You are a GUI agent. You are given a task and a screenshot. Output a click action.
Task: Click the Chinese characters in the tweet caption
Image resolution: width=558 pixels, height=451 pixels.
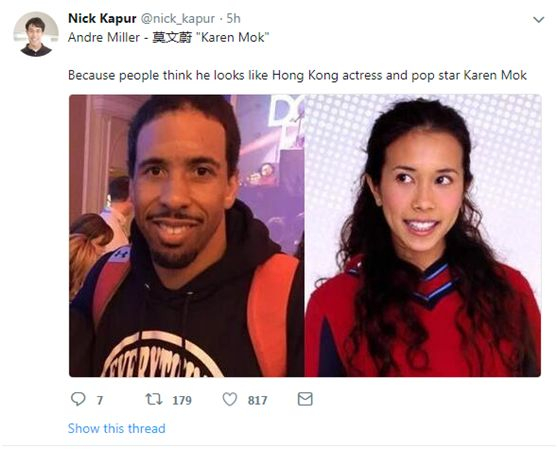pyautogui.click(x=172, y=37)
